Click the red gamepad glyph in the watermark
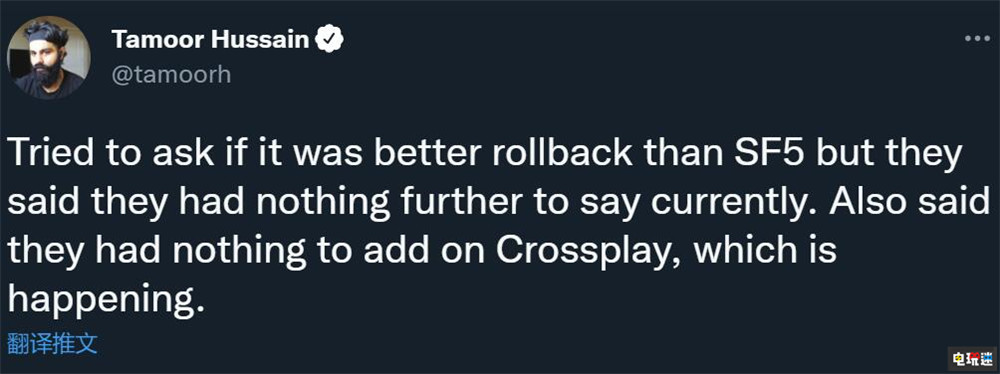Viewport: 1000px width, 374px height. (x=974, y=356)
